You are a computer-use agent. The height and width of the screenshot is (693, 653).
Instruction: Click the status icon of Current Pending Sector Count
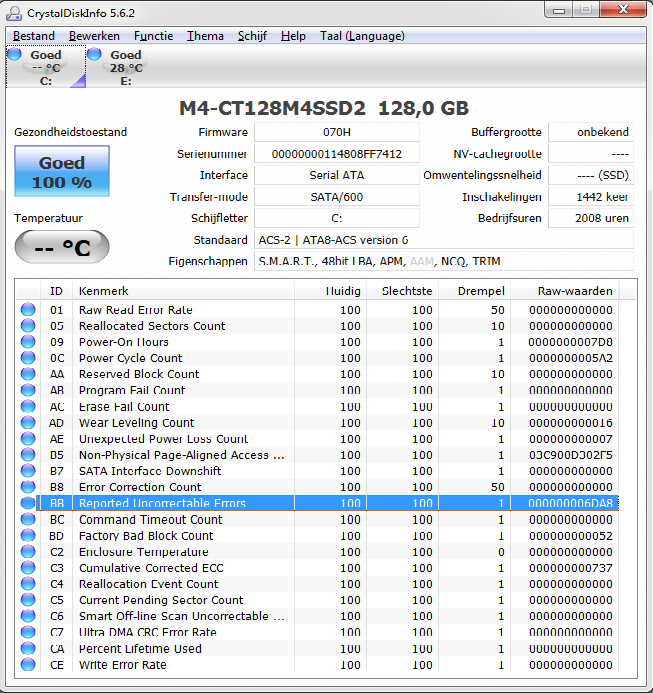28,600
